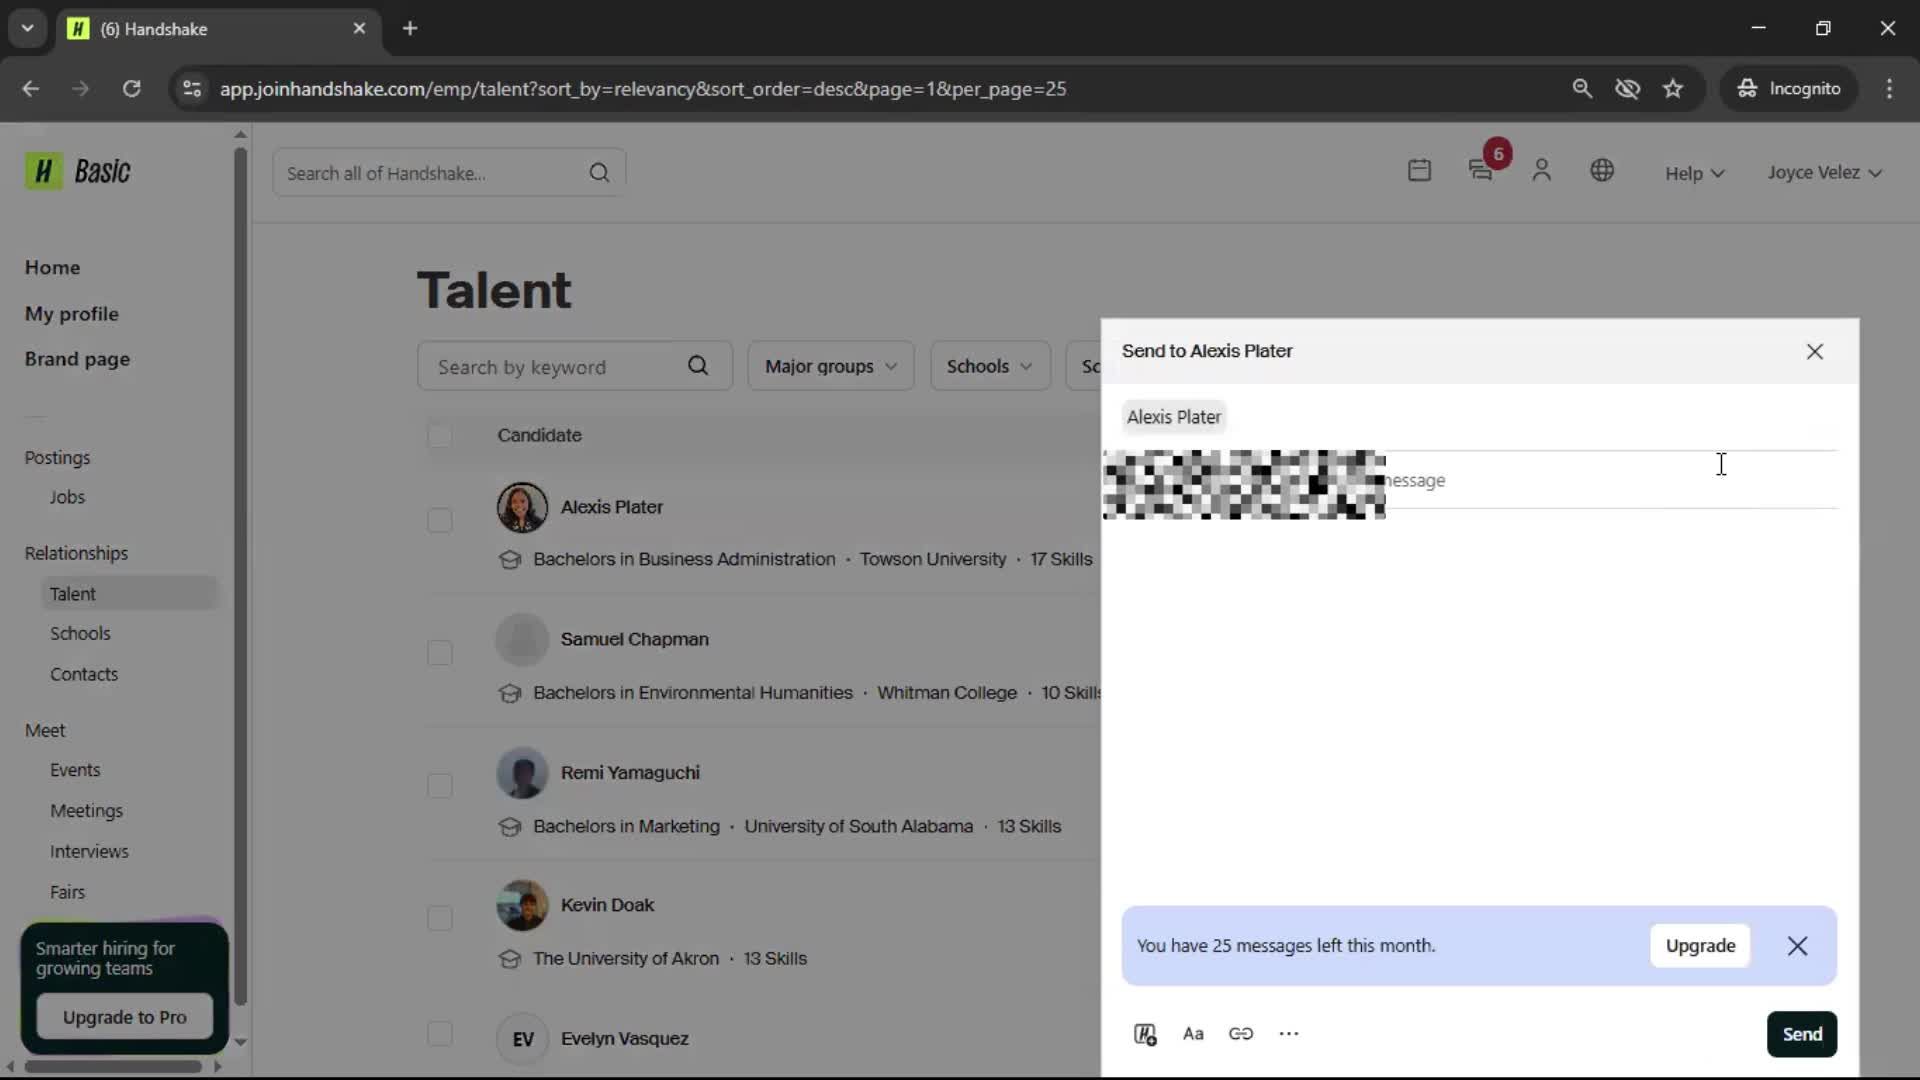Open Contacts in sidebar
1920x1080 pixels.
pos(84,674)
